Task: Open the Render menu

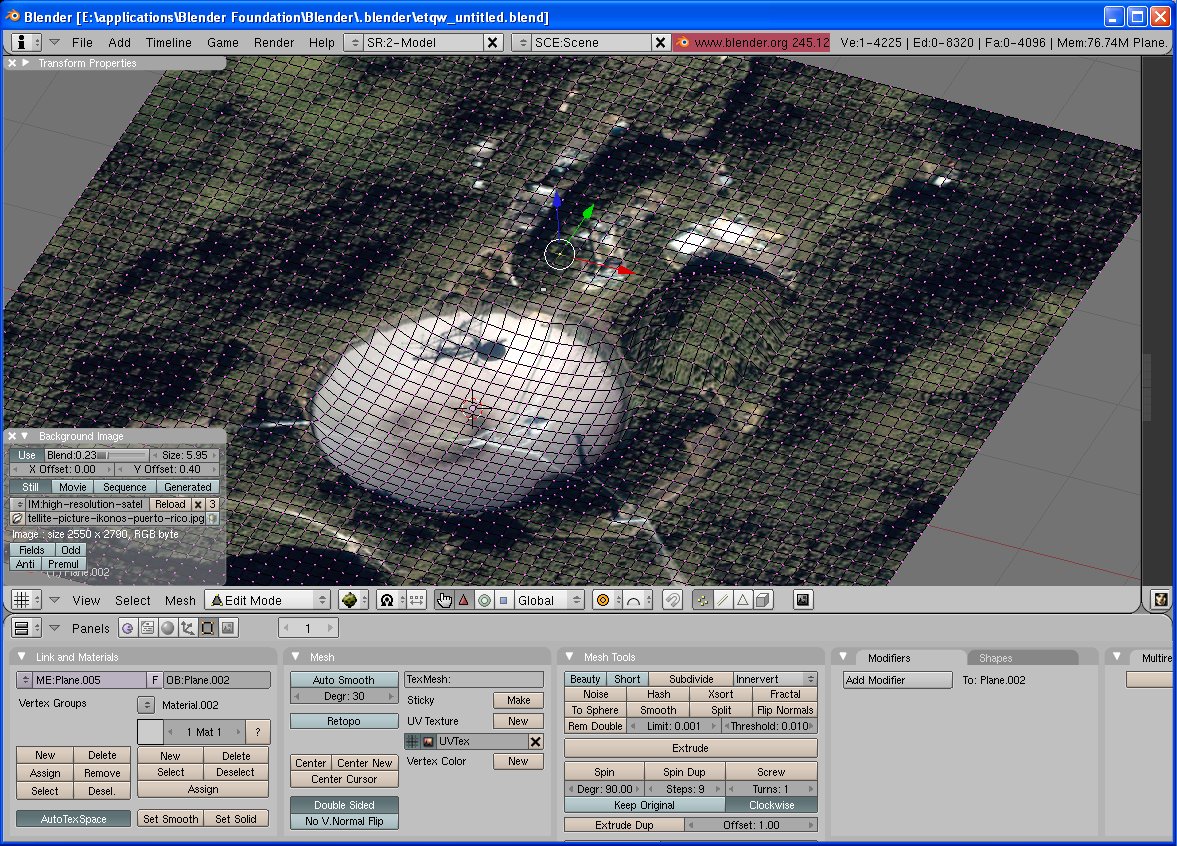Action: [x=273, y=43]
